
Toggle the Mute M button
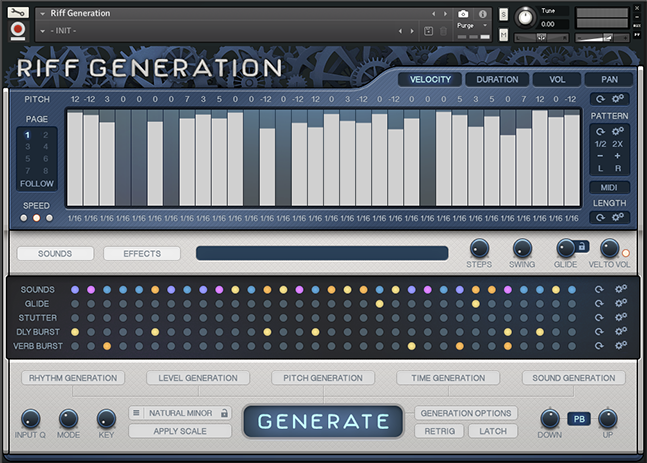pyautogui.click(x=503, y=35)
